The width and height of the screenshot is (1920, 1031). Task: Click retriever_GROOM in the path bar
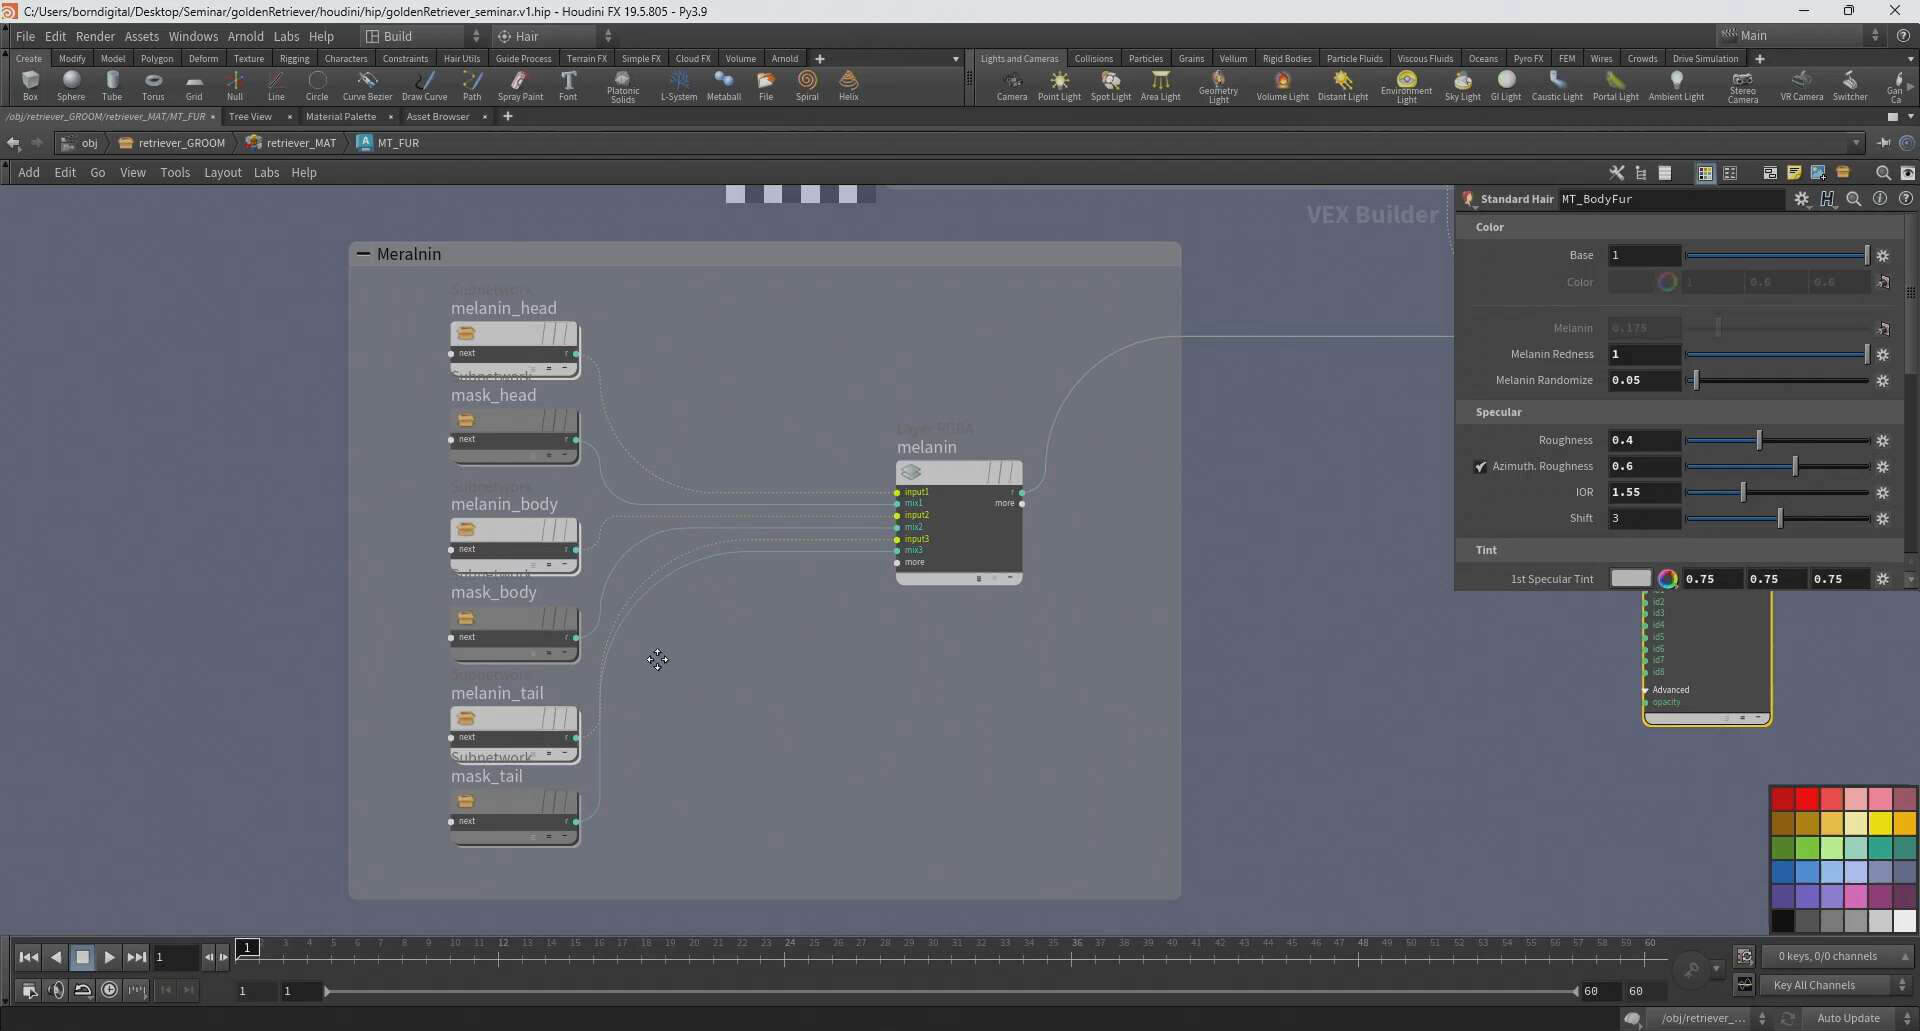[181, 143]
